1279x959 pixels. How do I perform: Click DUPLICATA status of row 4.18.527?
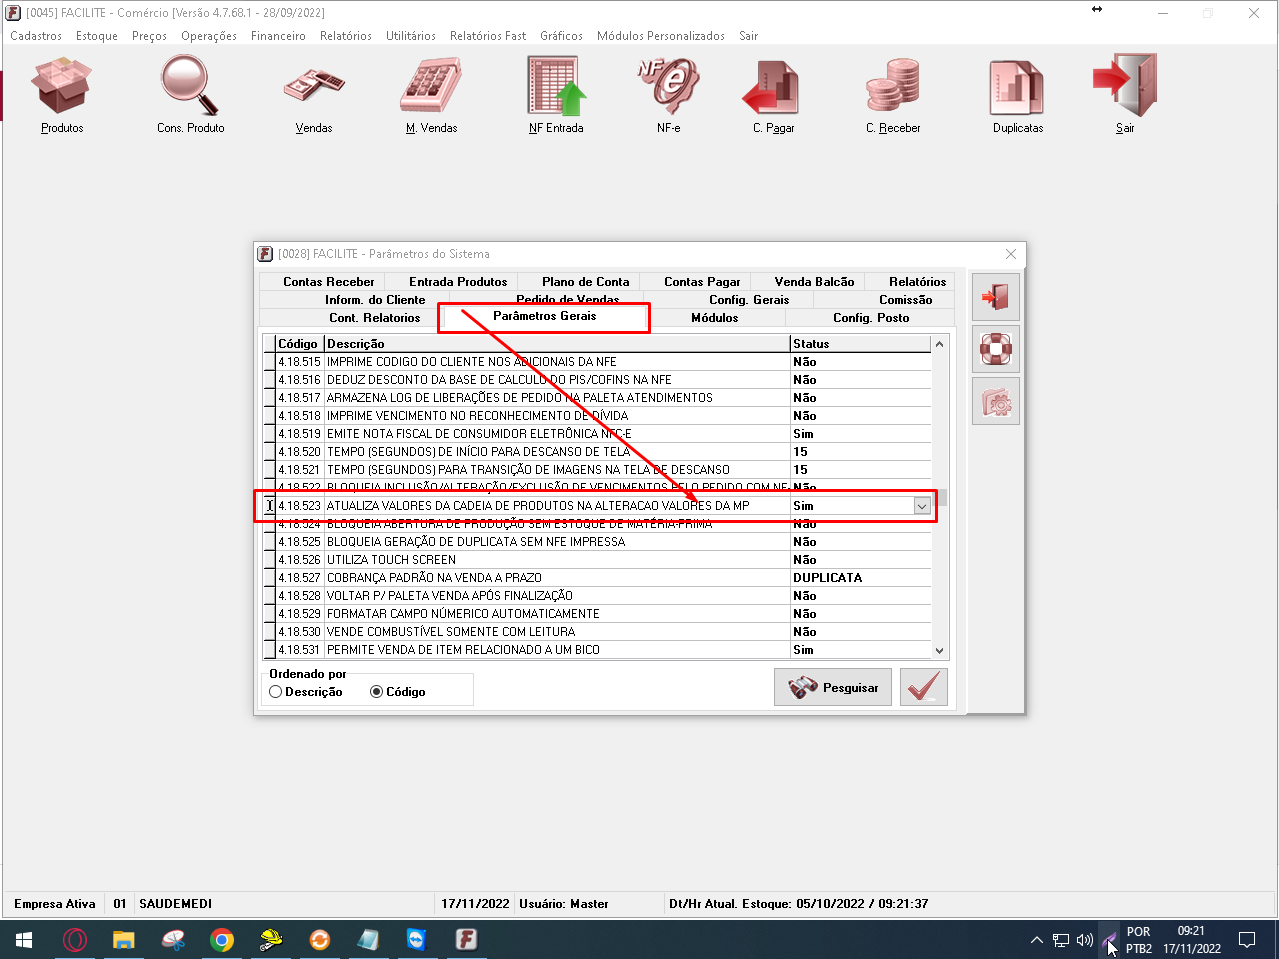(x=828, y=578)
